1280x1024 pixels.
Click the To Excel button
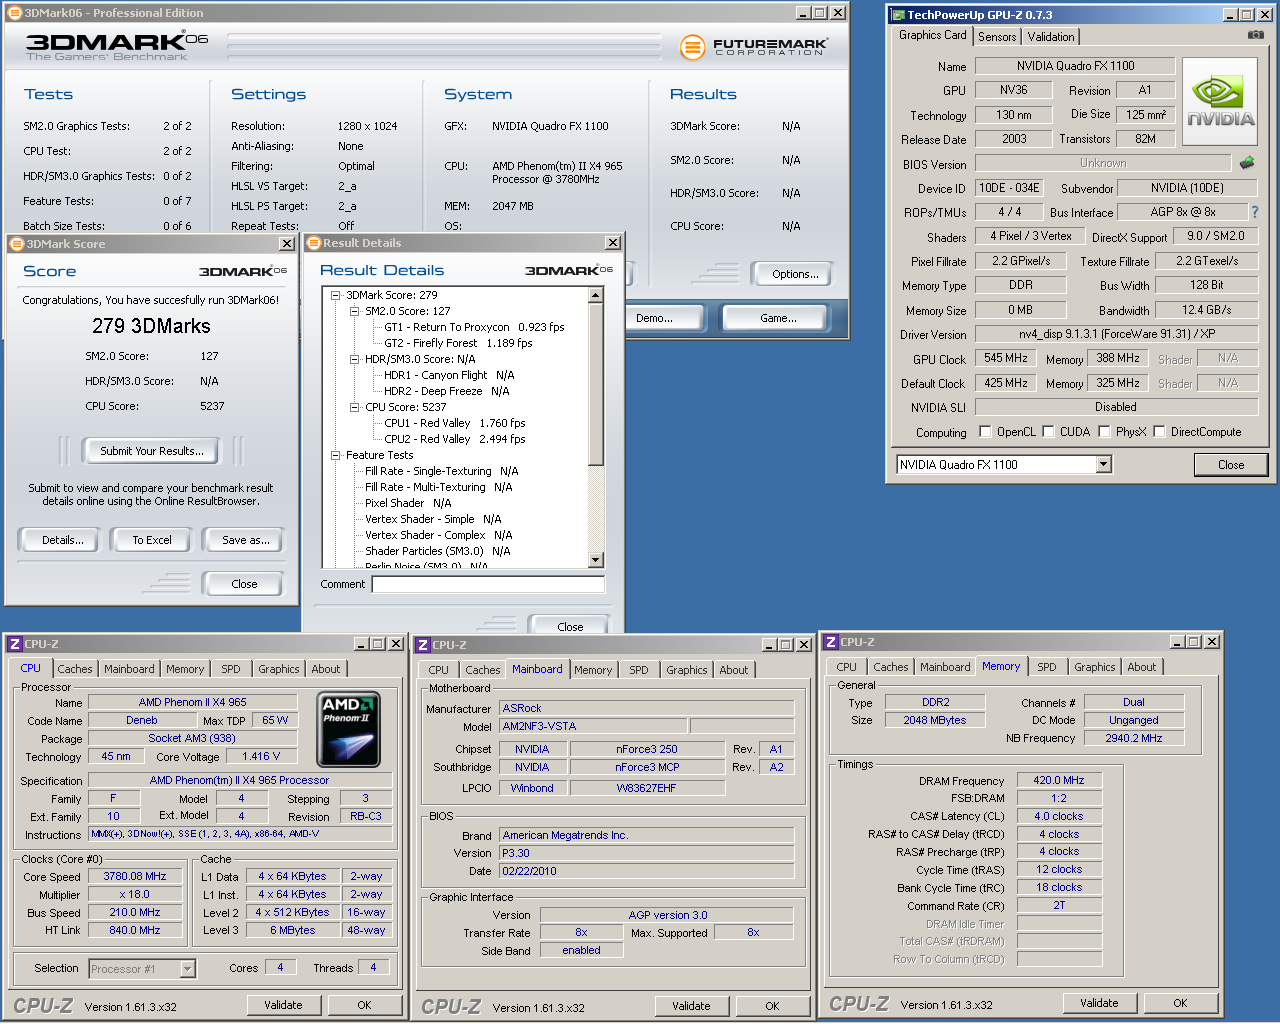pyautogui.click(x=152, y=540)
